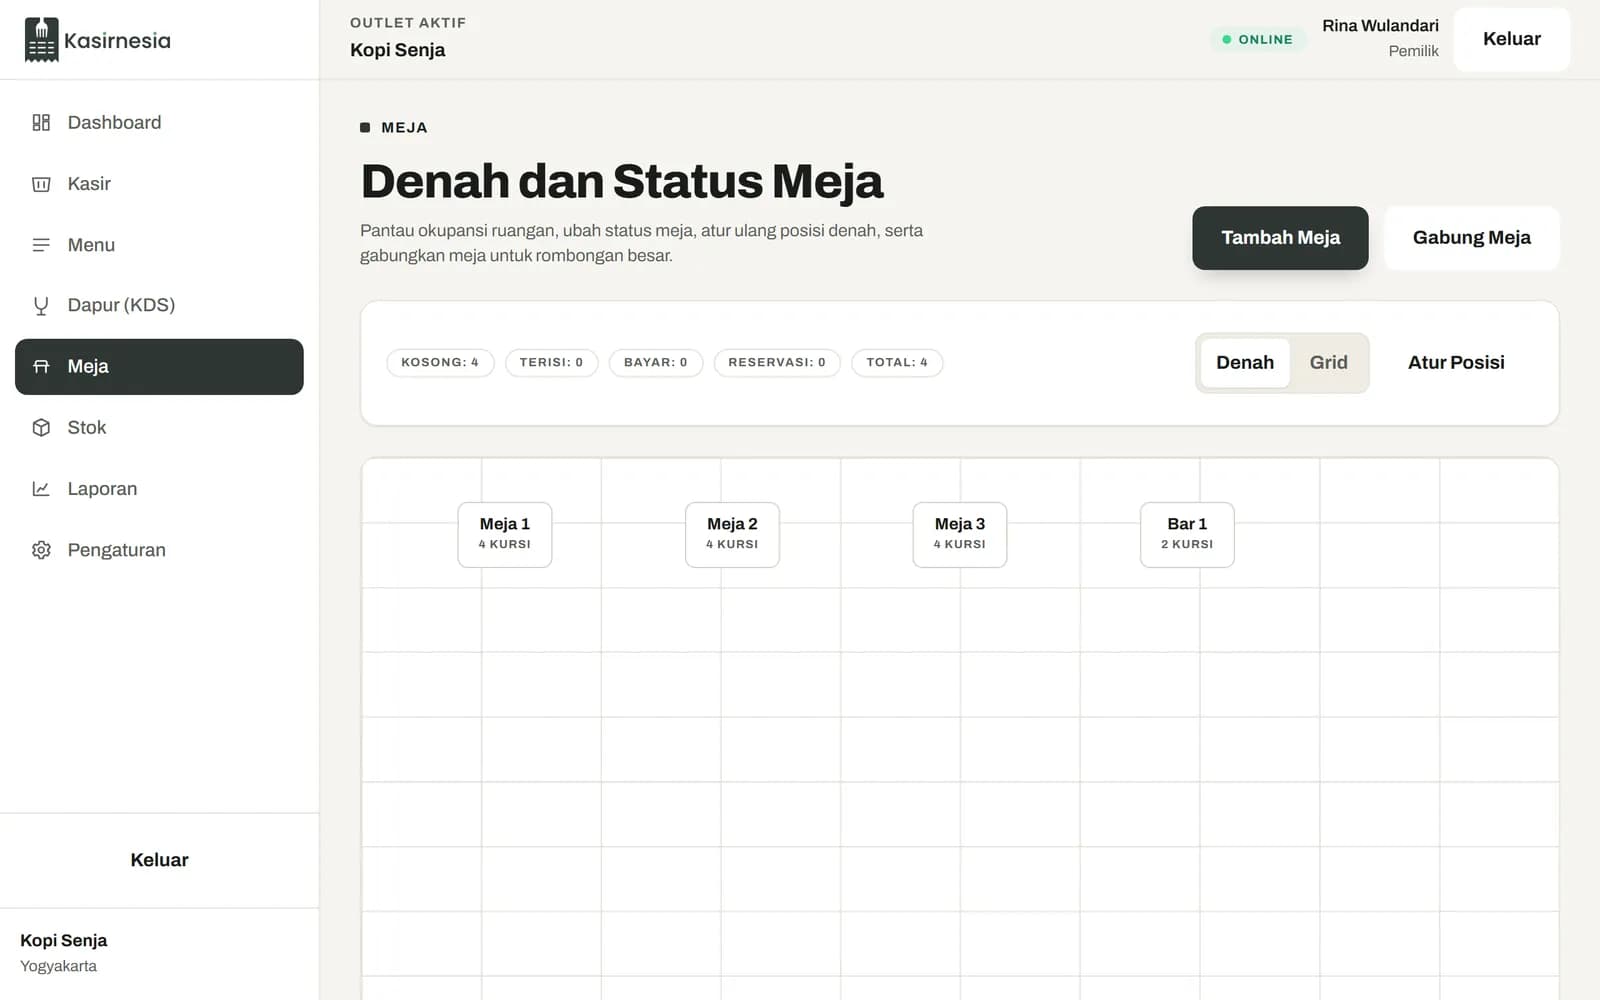The image size is (1600, 1000).
Task: Select the Meja 2 table card
Action: (732, 535)
